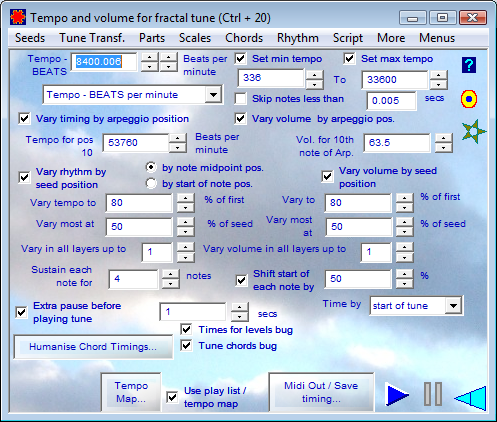497x422 pixels.
Task: Enable Skip notes less than checkbox
Action: (240, 99)
